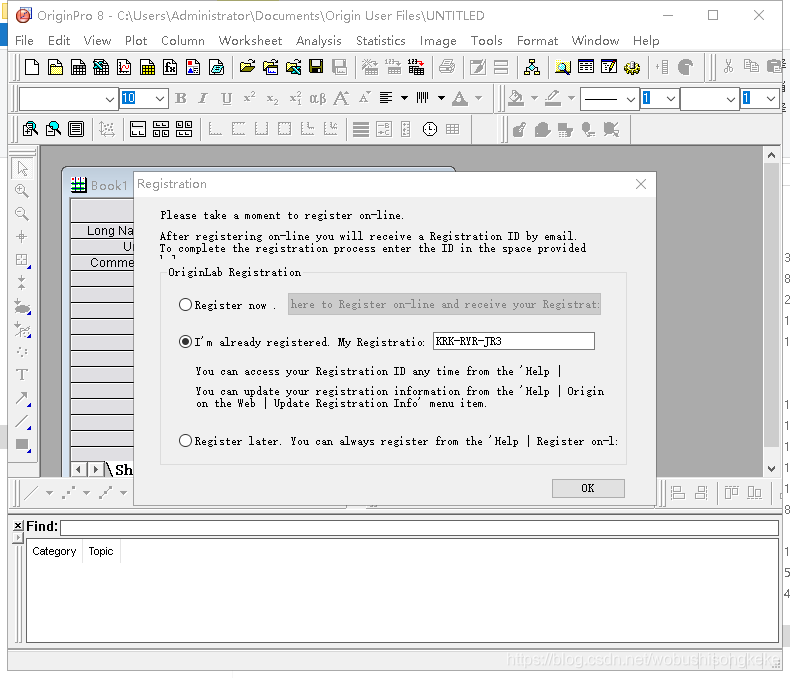Open the Worksheet menu
This screenshot has width=790, height=678.
click(x=250, y=41)
